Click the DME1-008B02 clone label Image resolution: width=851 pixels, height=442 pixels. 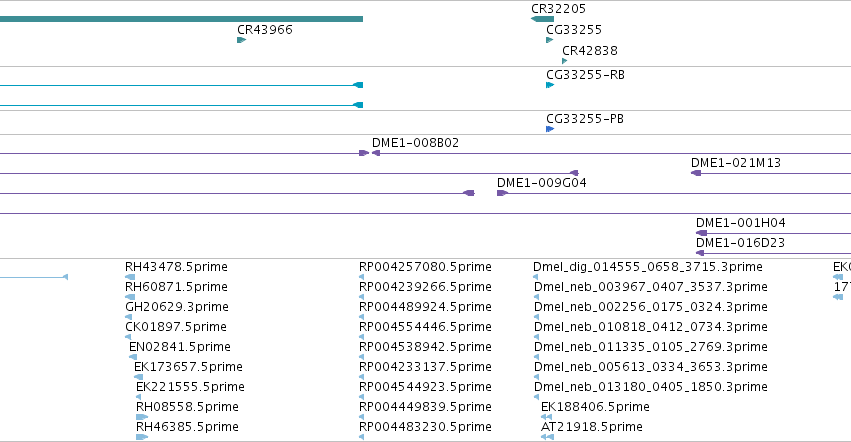tap(415, 143)
